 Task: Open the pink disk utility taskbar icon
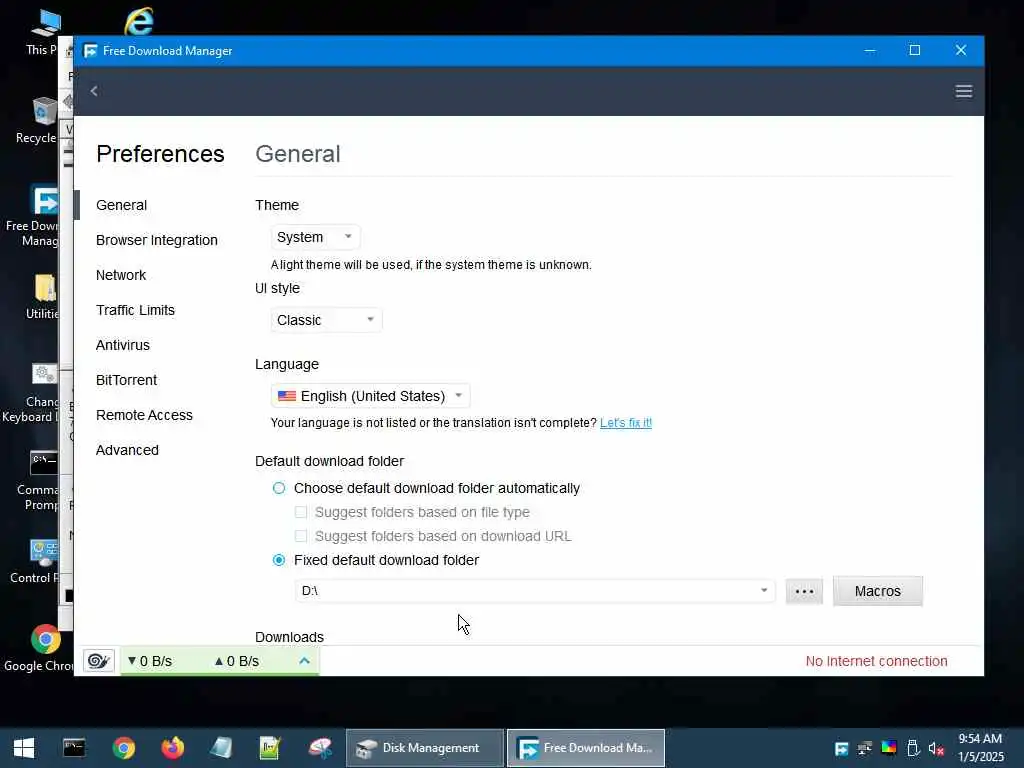pos(320,748)
